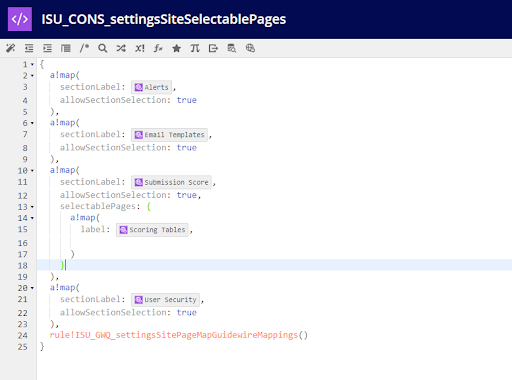
Task: Click the indent code icon
Action: (x=47, y=48)
